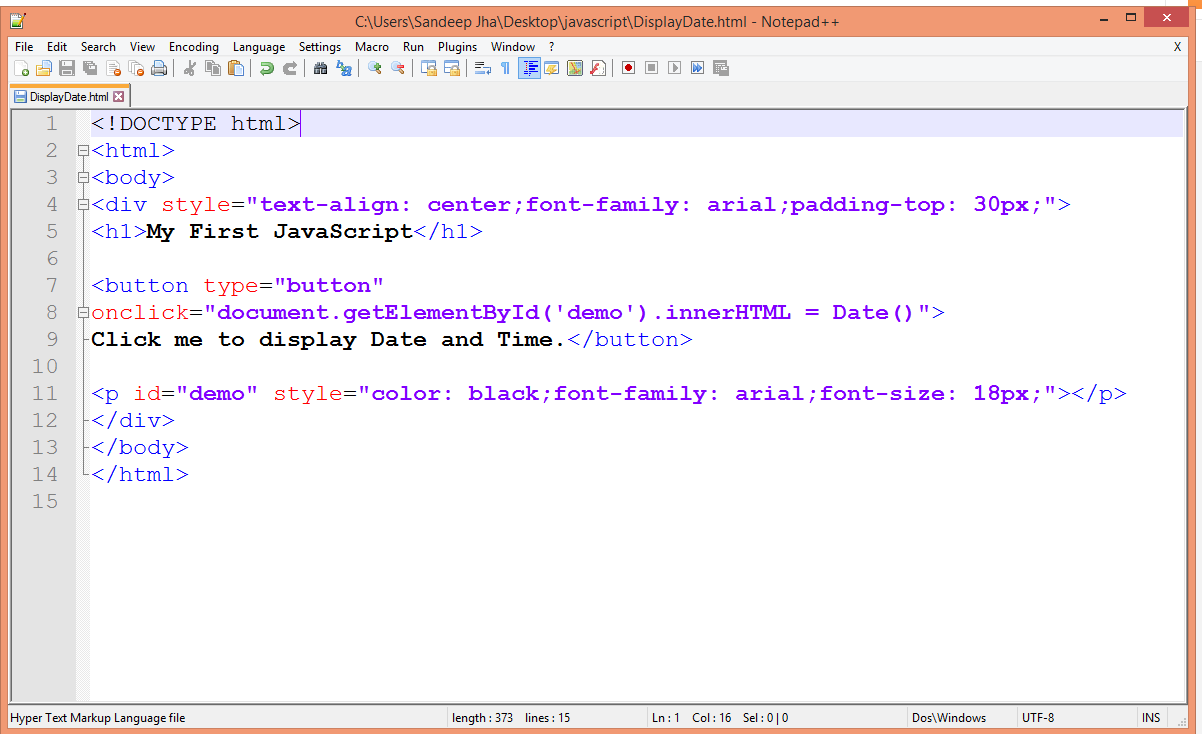Image resolution: width=1202 pixels, height=734 pixels.
Task: Click the UTF-8 encoding status bar field
Action: click(x=1037, y=717)
